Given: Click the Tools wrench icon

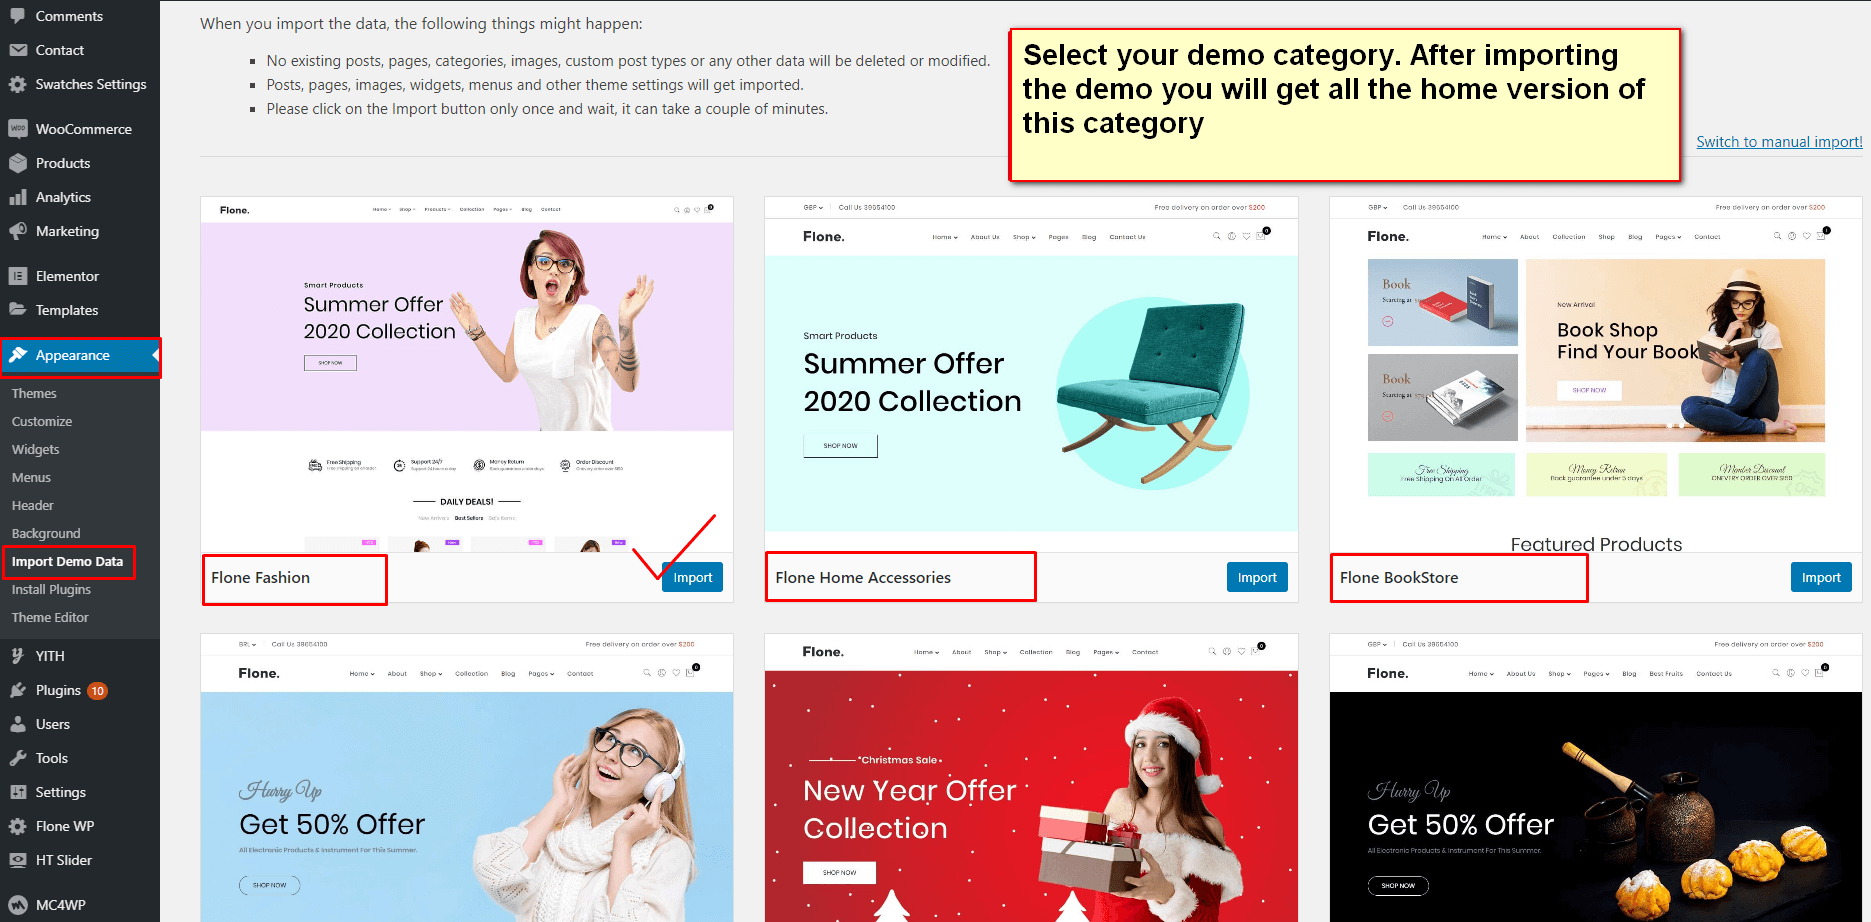Looking at the screenshot, I should coord(18,758).
